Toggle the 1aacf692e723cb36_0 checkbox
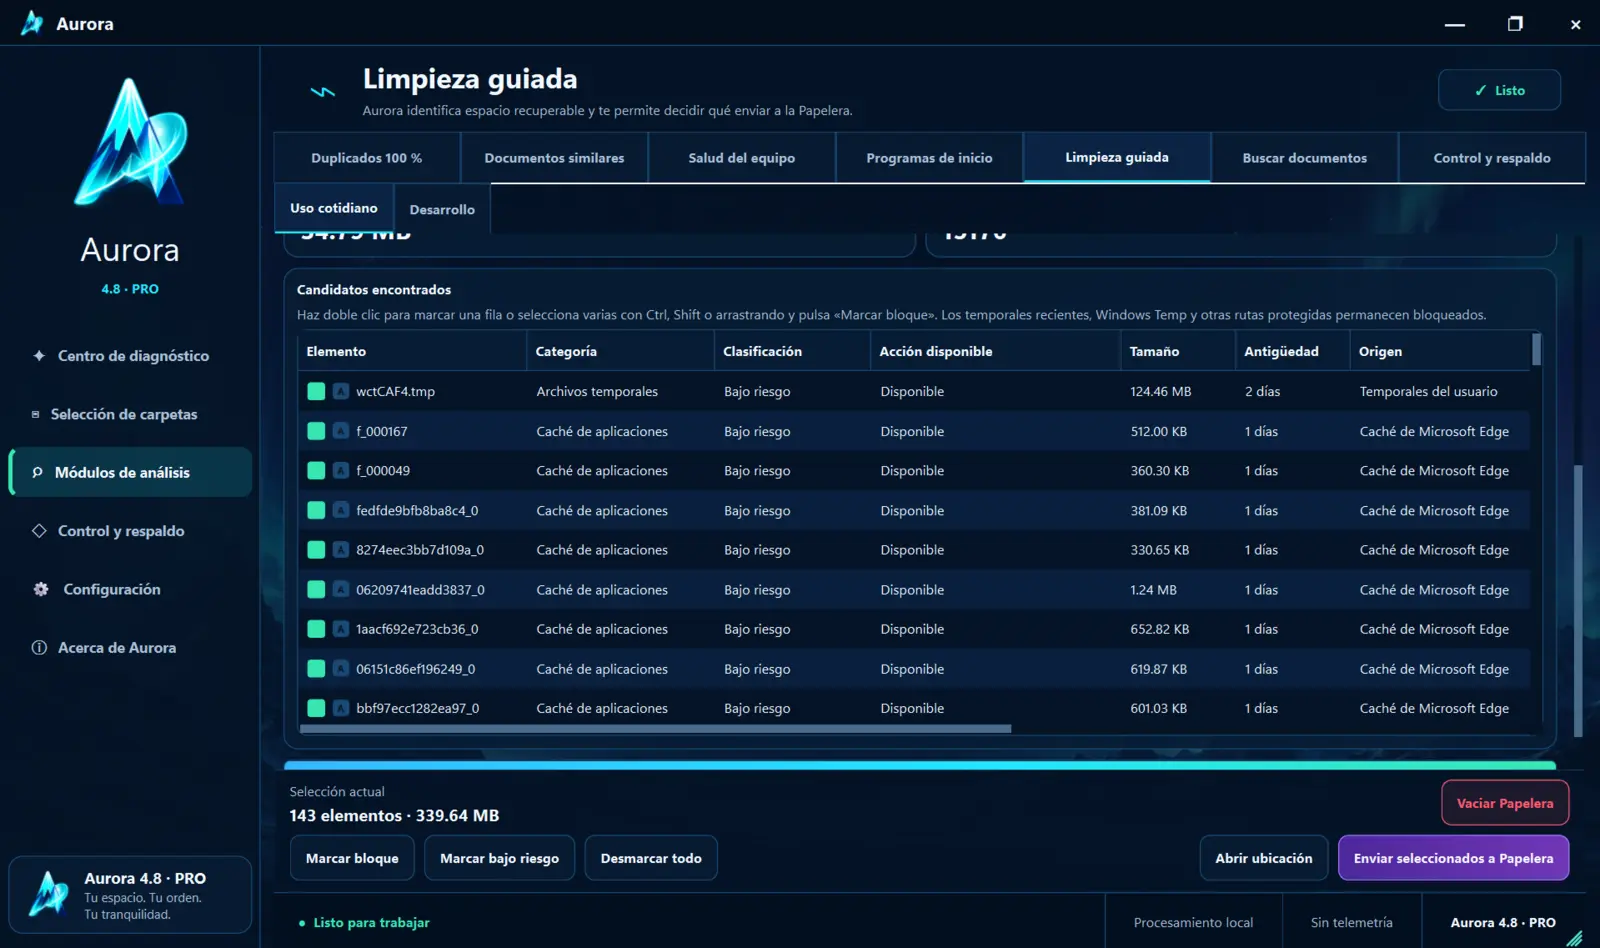1600x948 pixels. click(316, 629)
